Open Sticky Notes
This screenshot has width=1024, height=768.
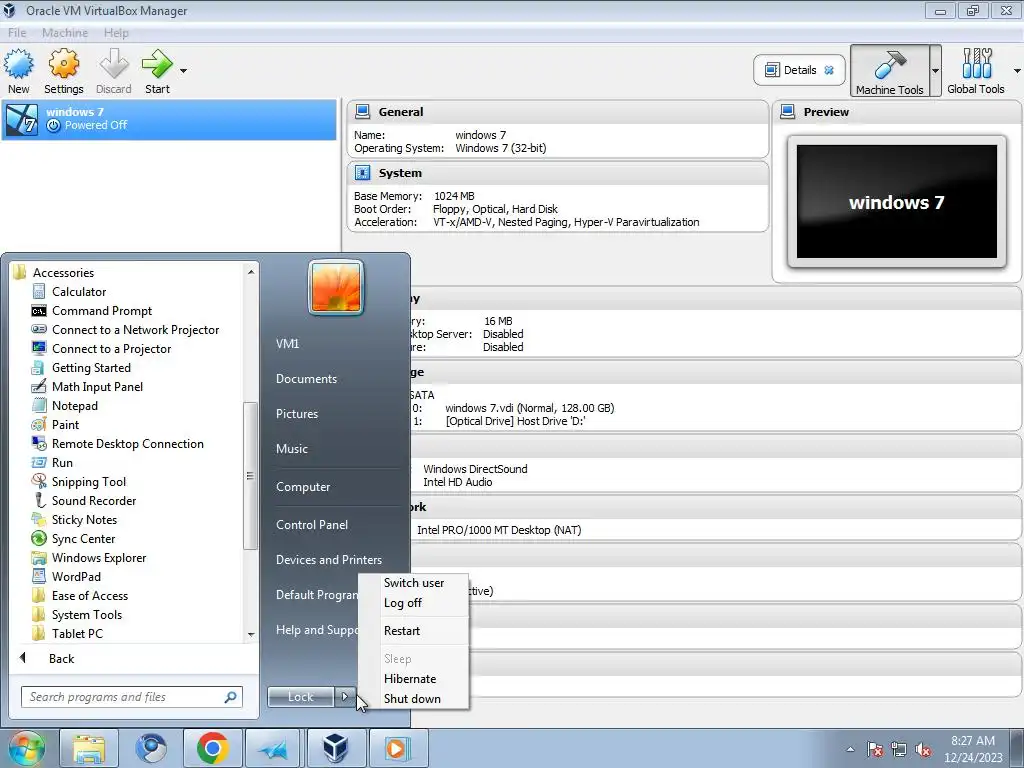tap(84, 519)
